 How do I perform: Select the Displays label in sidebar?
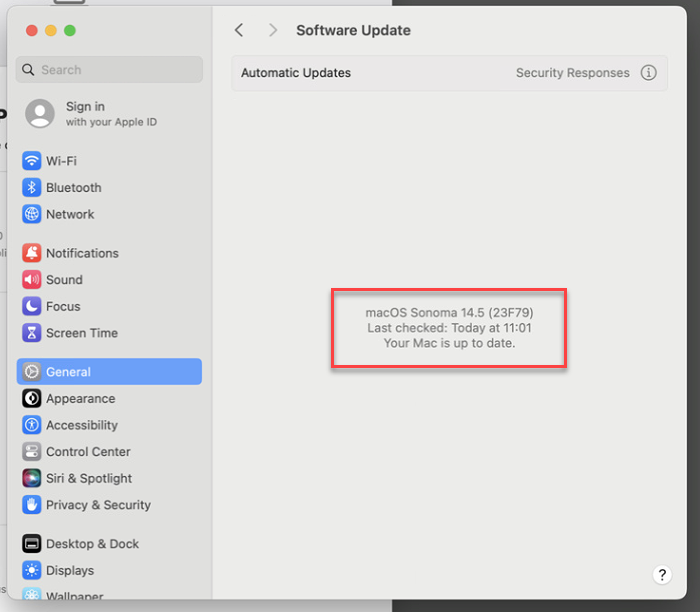tap(70, 570)
